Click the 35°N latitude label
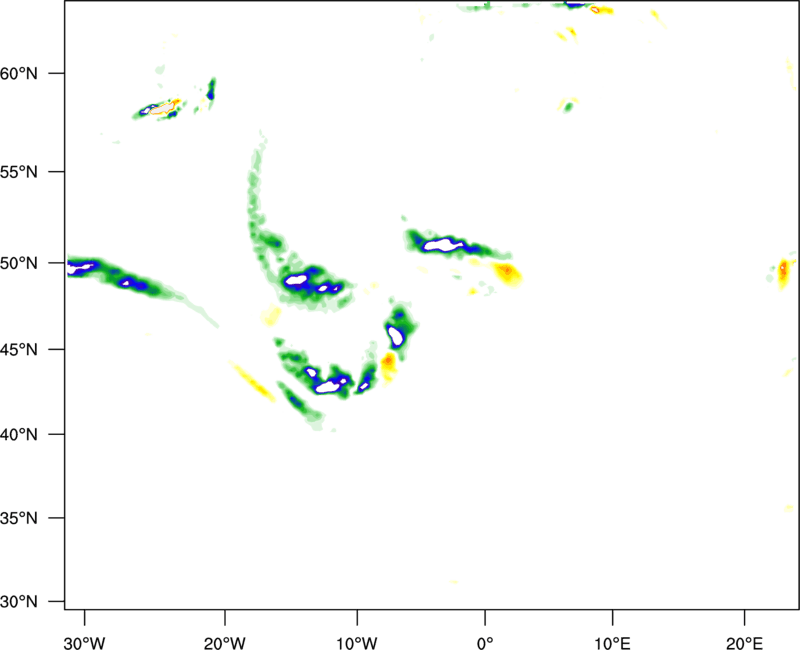 click(19, 518)
